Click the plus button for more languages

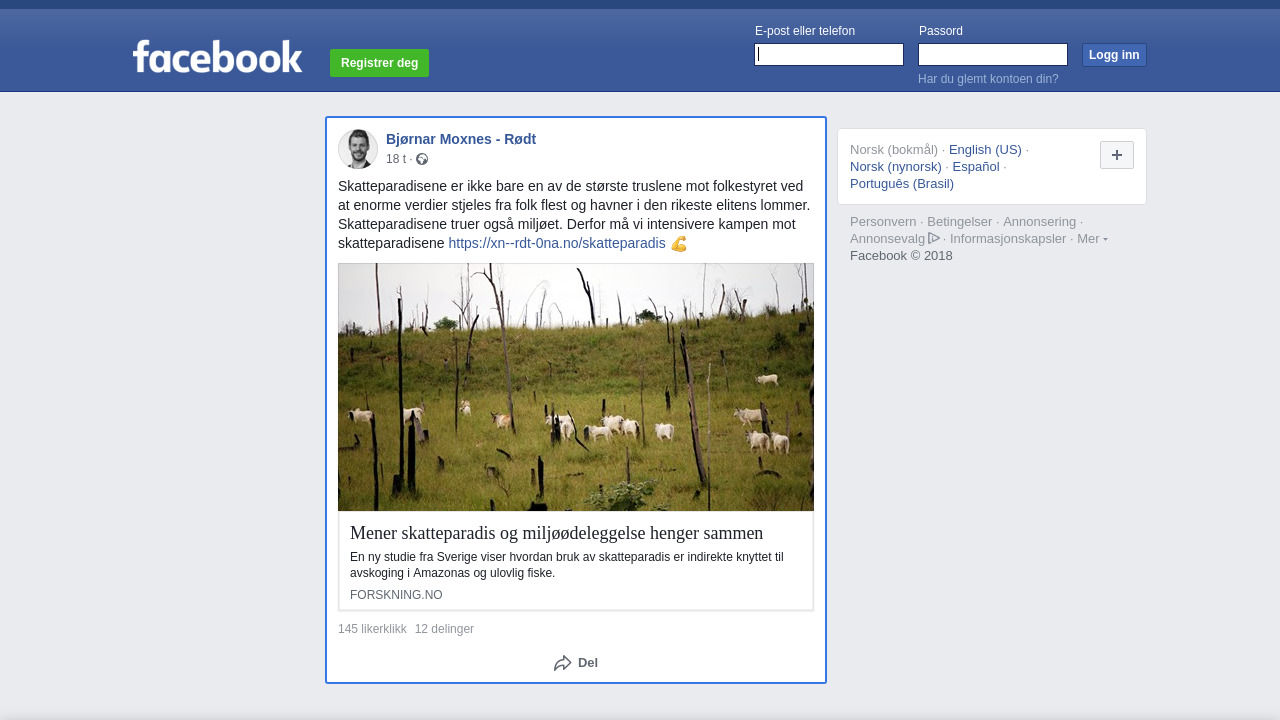(1117, 155)
